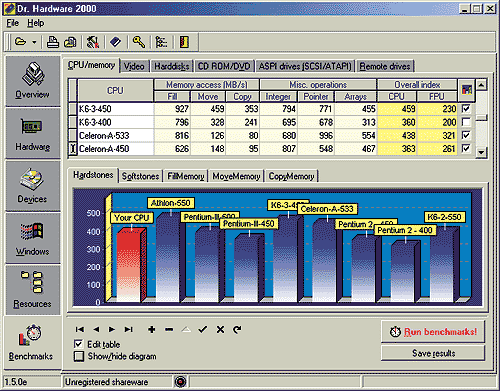Click the tree list toolbar icon

[x=161, y=42]
